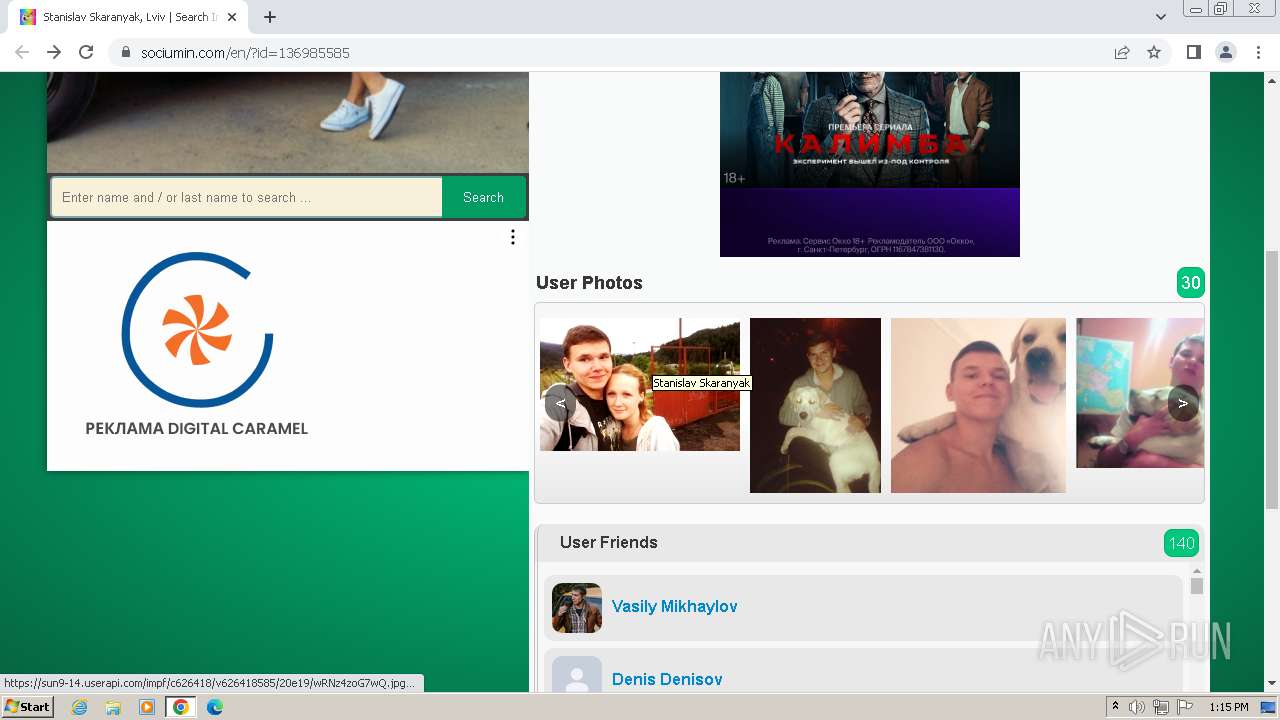Reload the current page

coord(86,52)
